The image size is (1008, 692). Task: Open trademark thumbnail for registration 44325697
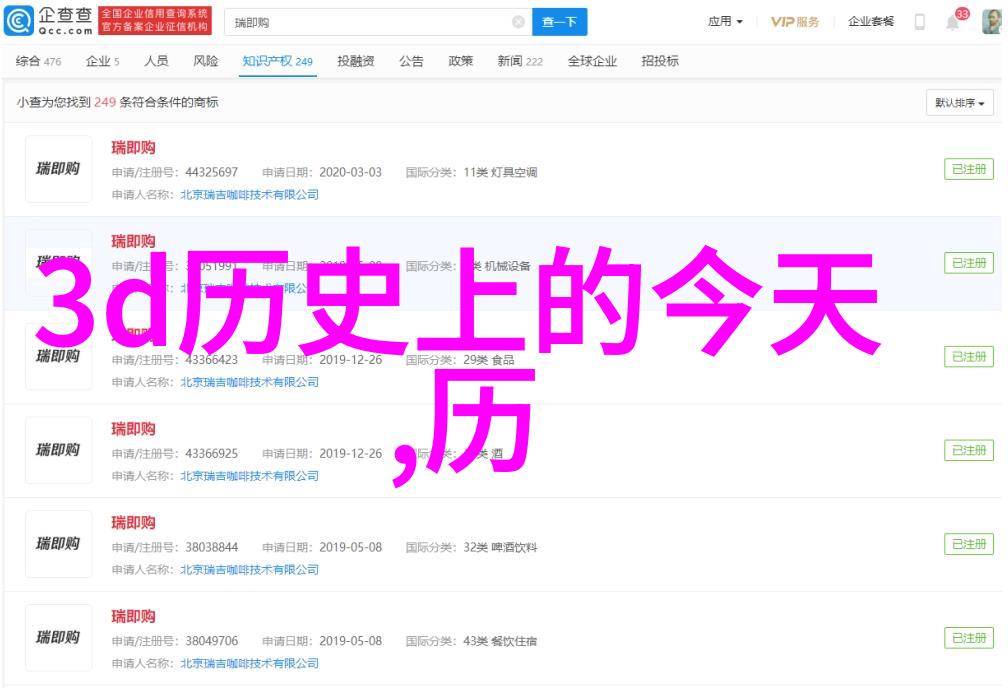[x=58, y=169]
